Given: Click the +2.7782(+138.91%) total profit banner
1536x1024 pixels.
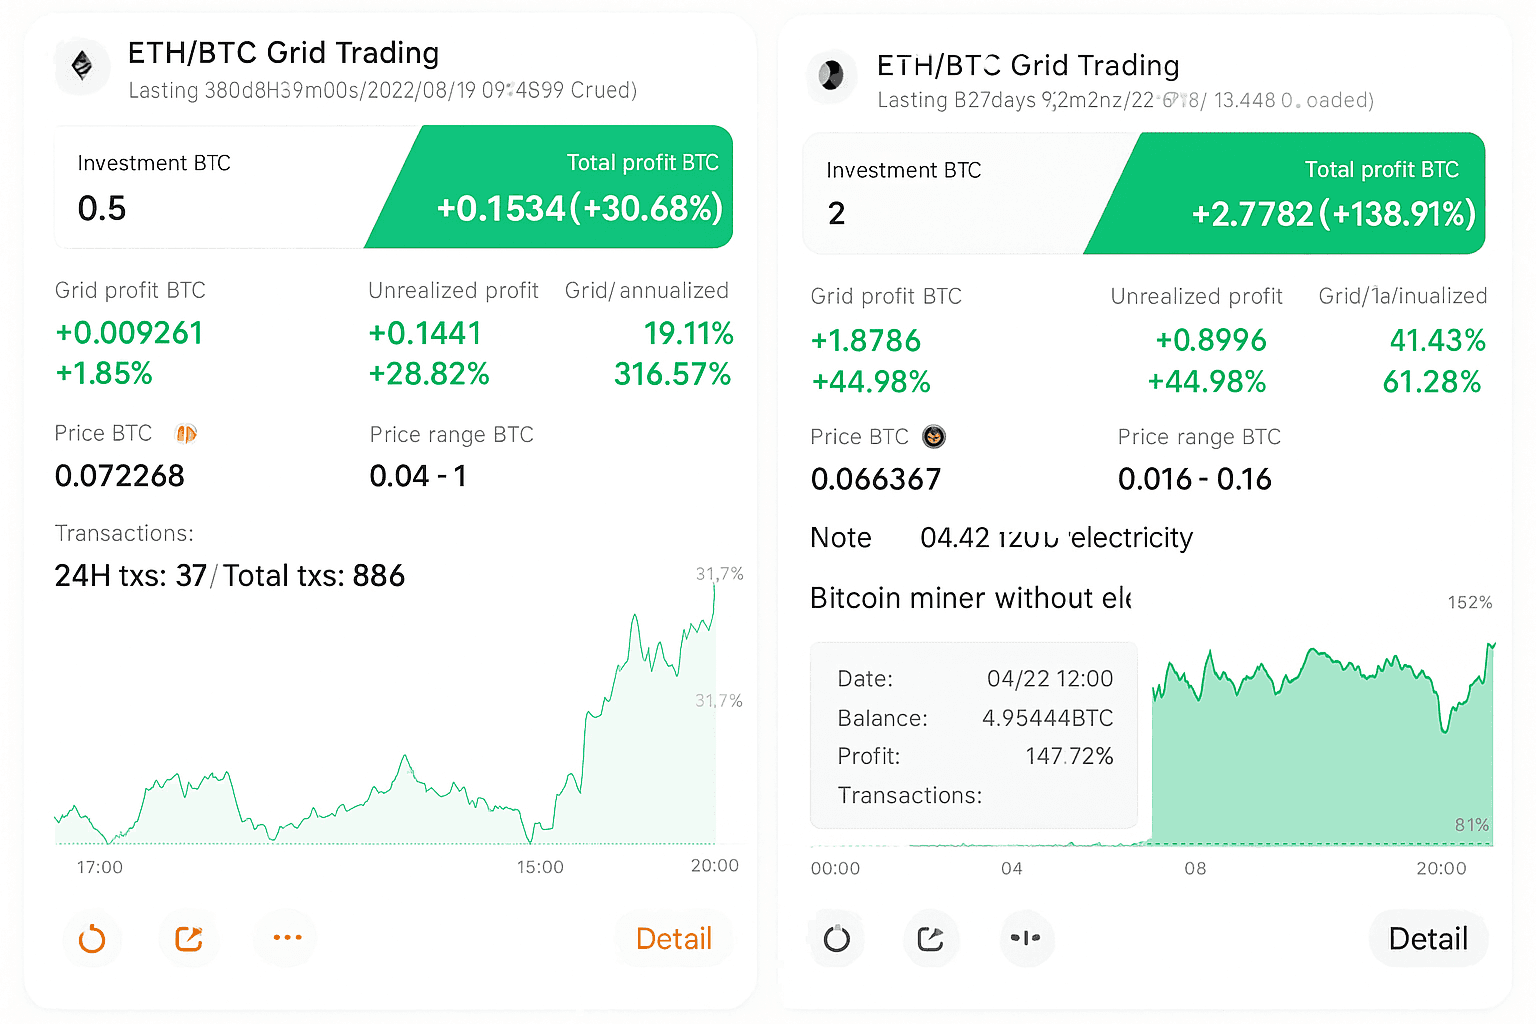Looking at the screenshot, I should click(1284, 193).
